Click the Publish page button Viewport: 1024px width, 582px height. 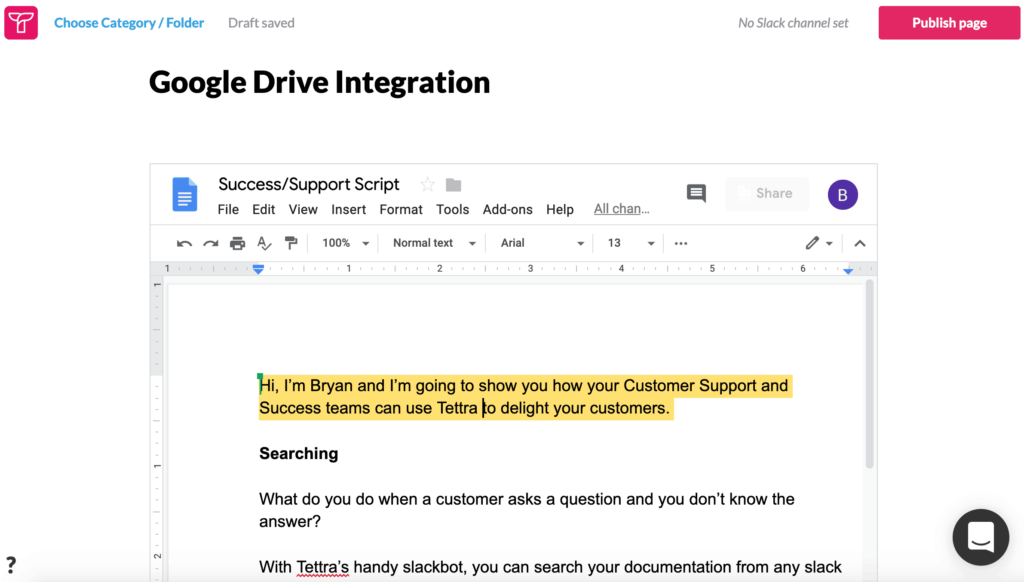click(x=949, y=23)
